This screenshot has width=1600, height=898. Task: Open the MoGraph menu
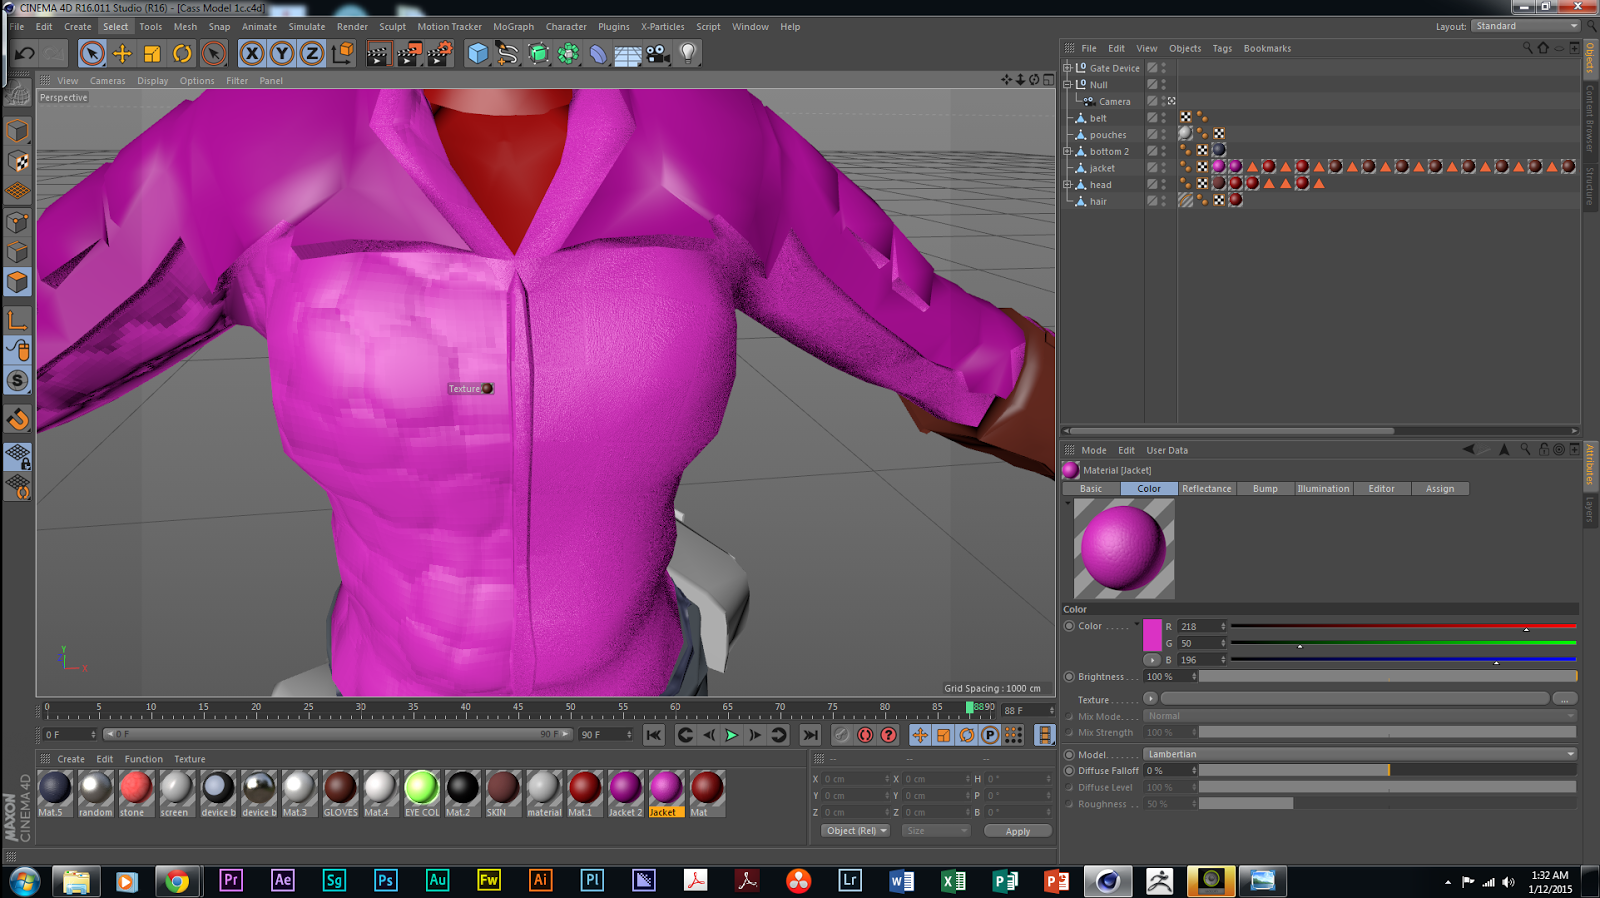point(513,27)
